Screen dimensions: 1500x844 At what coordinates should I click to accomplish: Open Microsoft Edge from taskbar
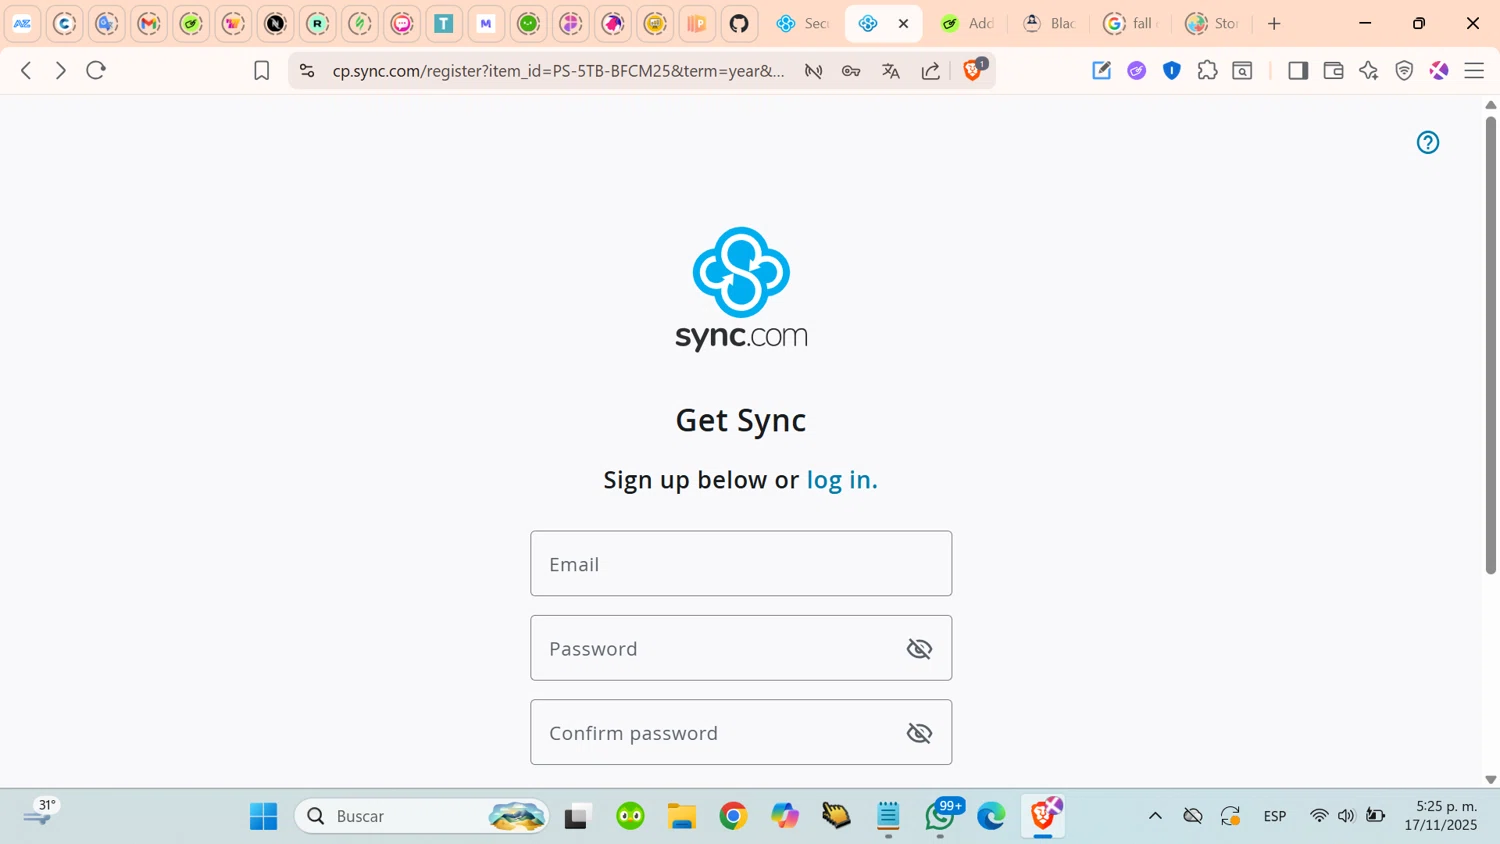click(991, 816)
